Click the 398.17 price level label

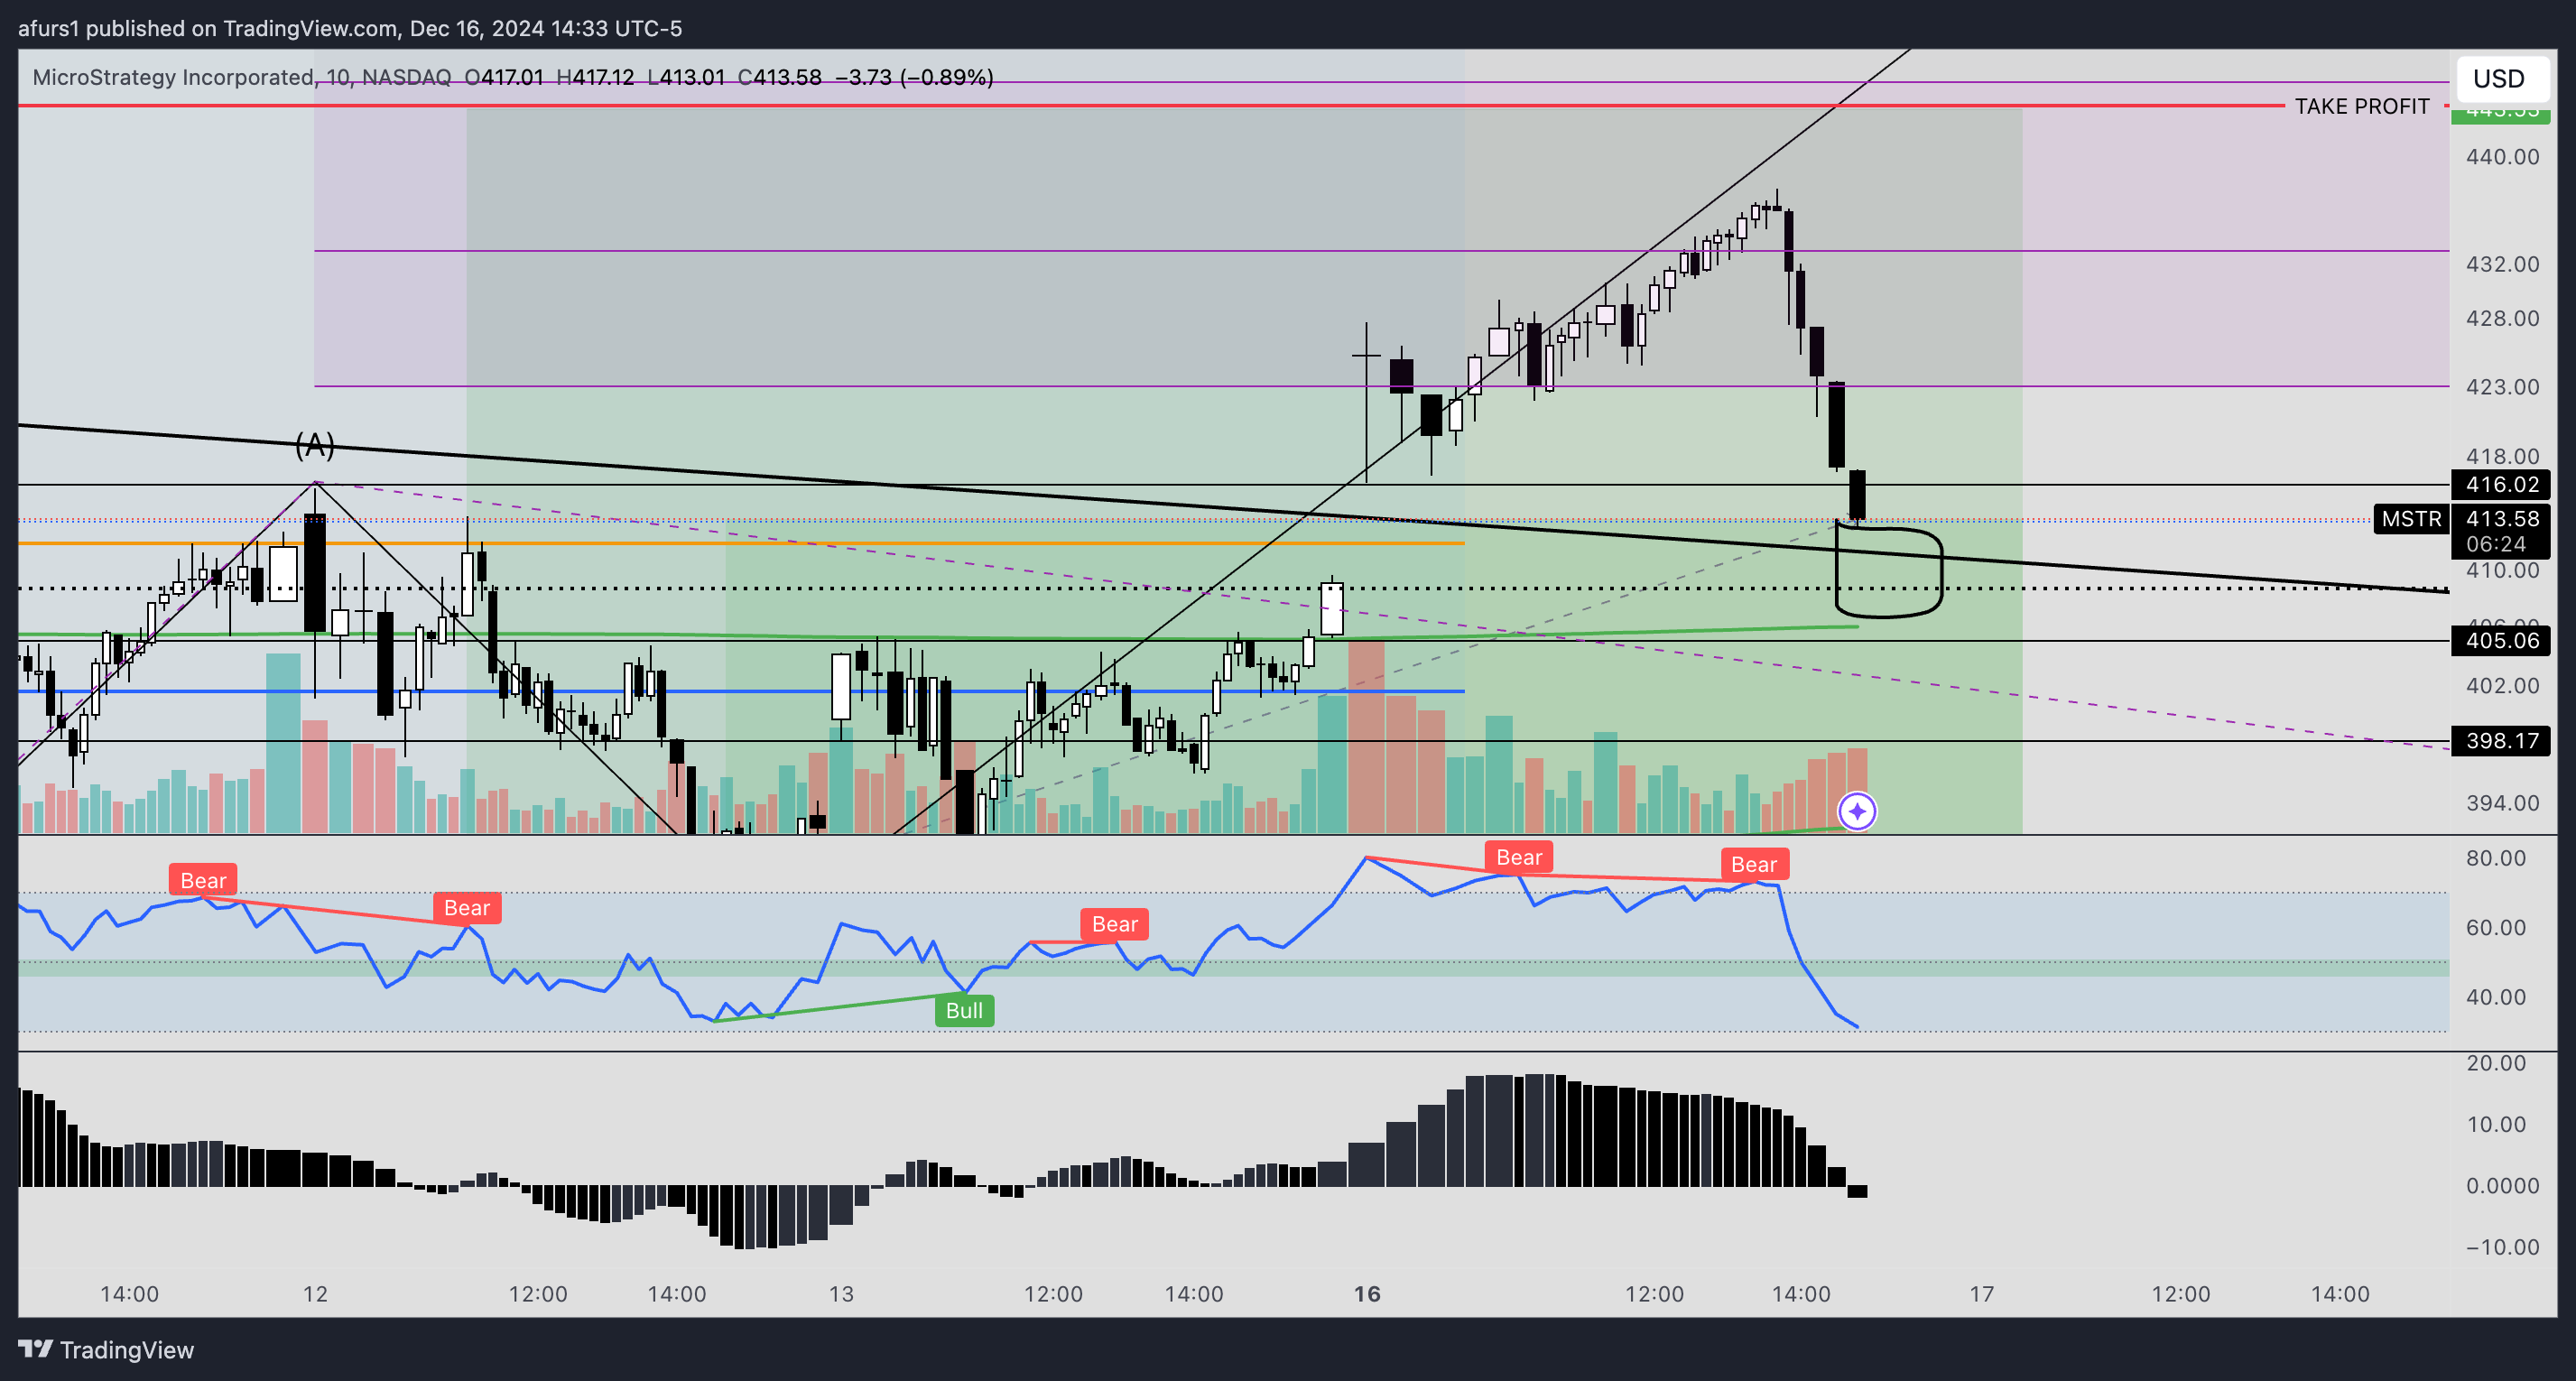(x=2501, y=741)
